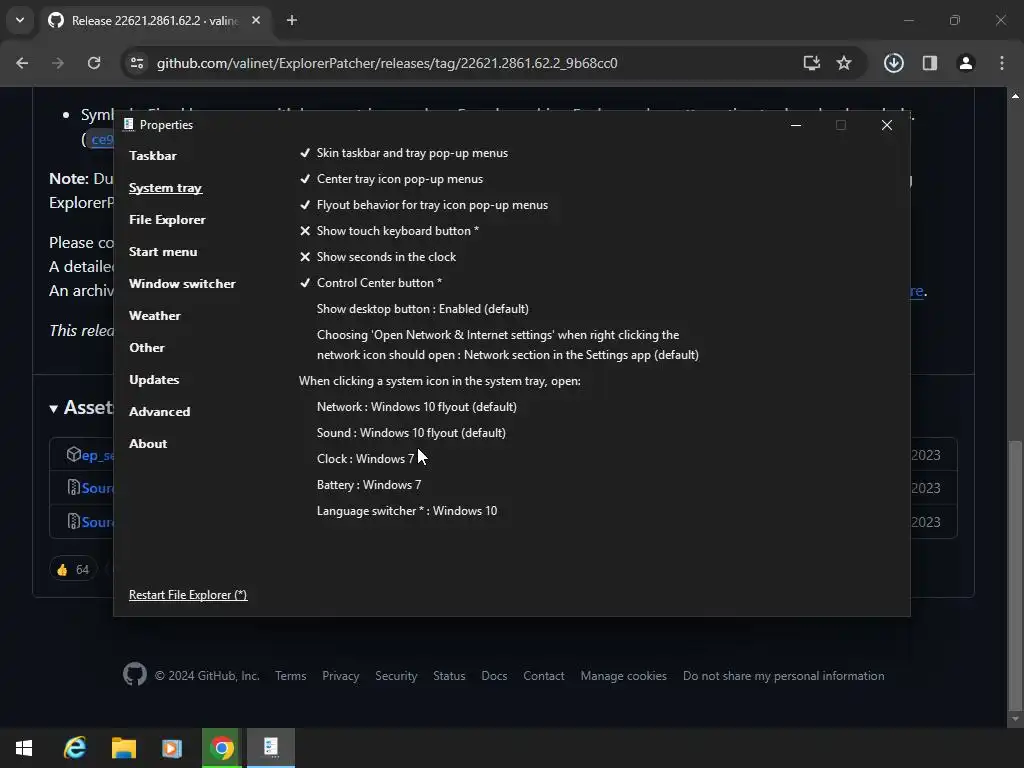The height and width of the screenshot is (768, 1024).
Task: Change the Show desktop button setting
Action: (x=423, y=309)
